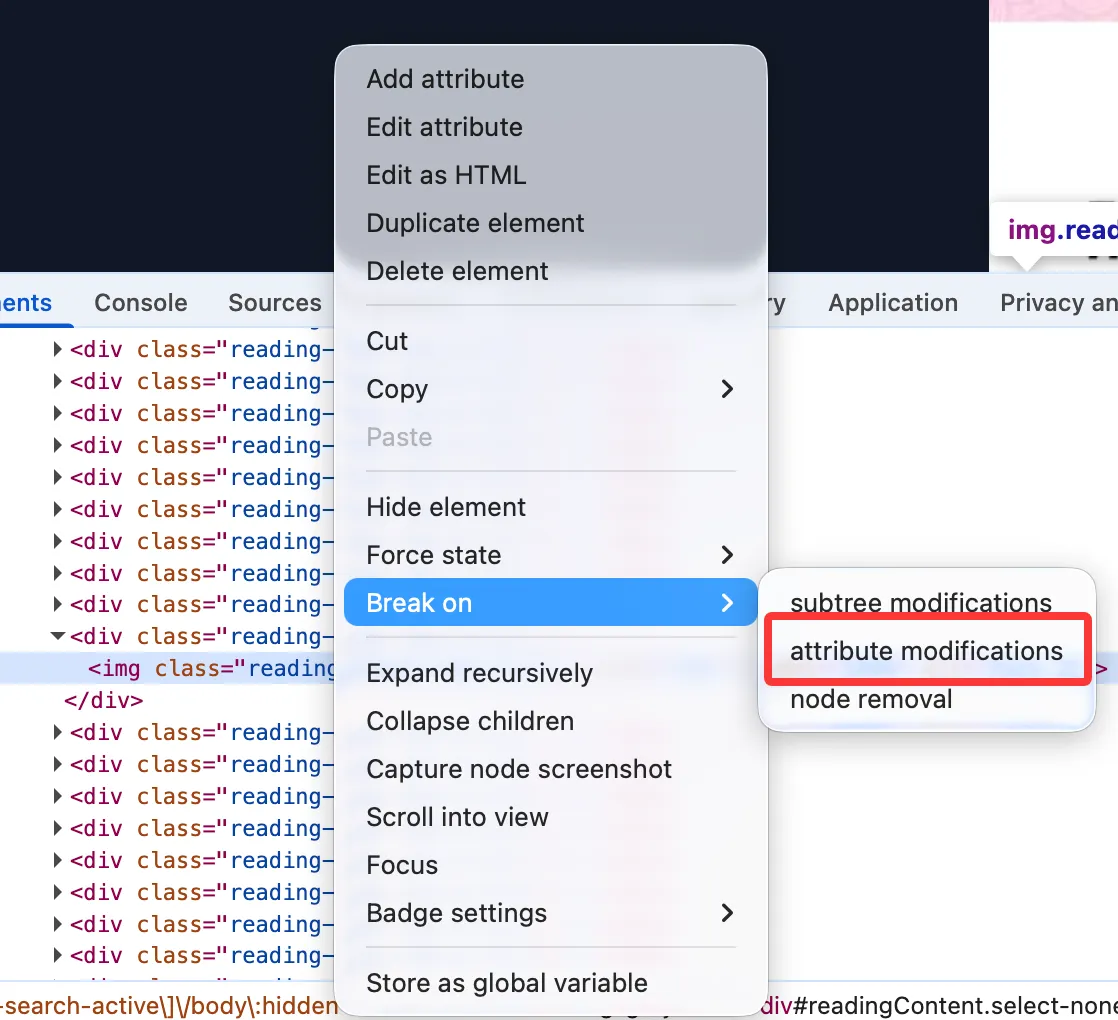Click 'Hide element' menu entry
1118x1020 pixels.
pyautogui.click(x=446, y=507)
